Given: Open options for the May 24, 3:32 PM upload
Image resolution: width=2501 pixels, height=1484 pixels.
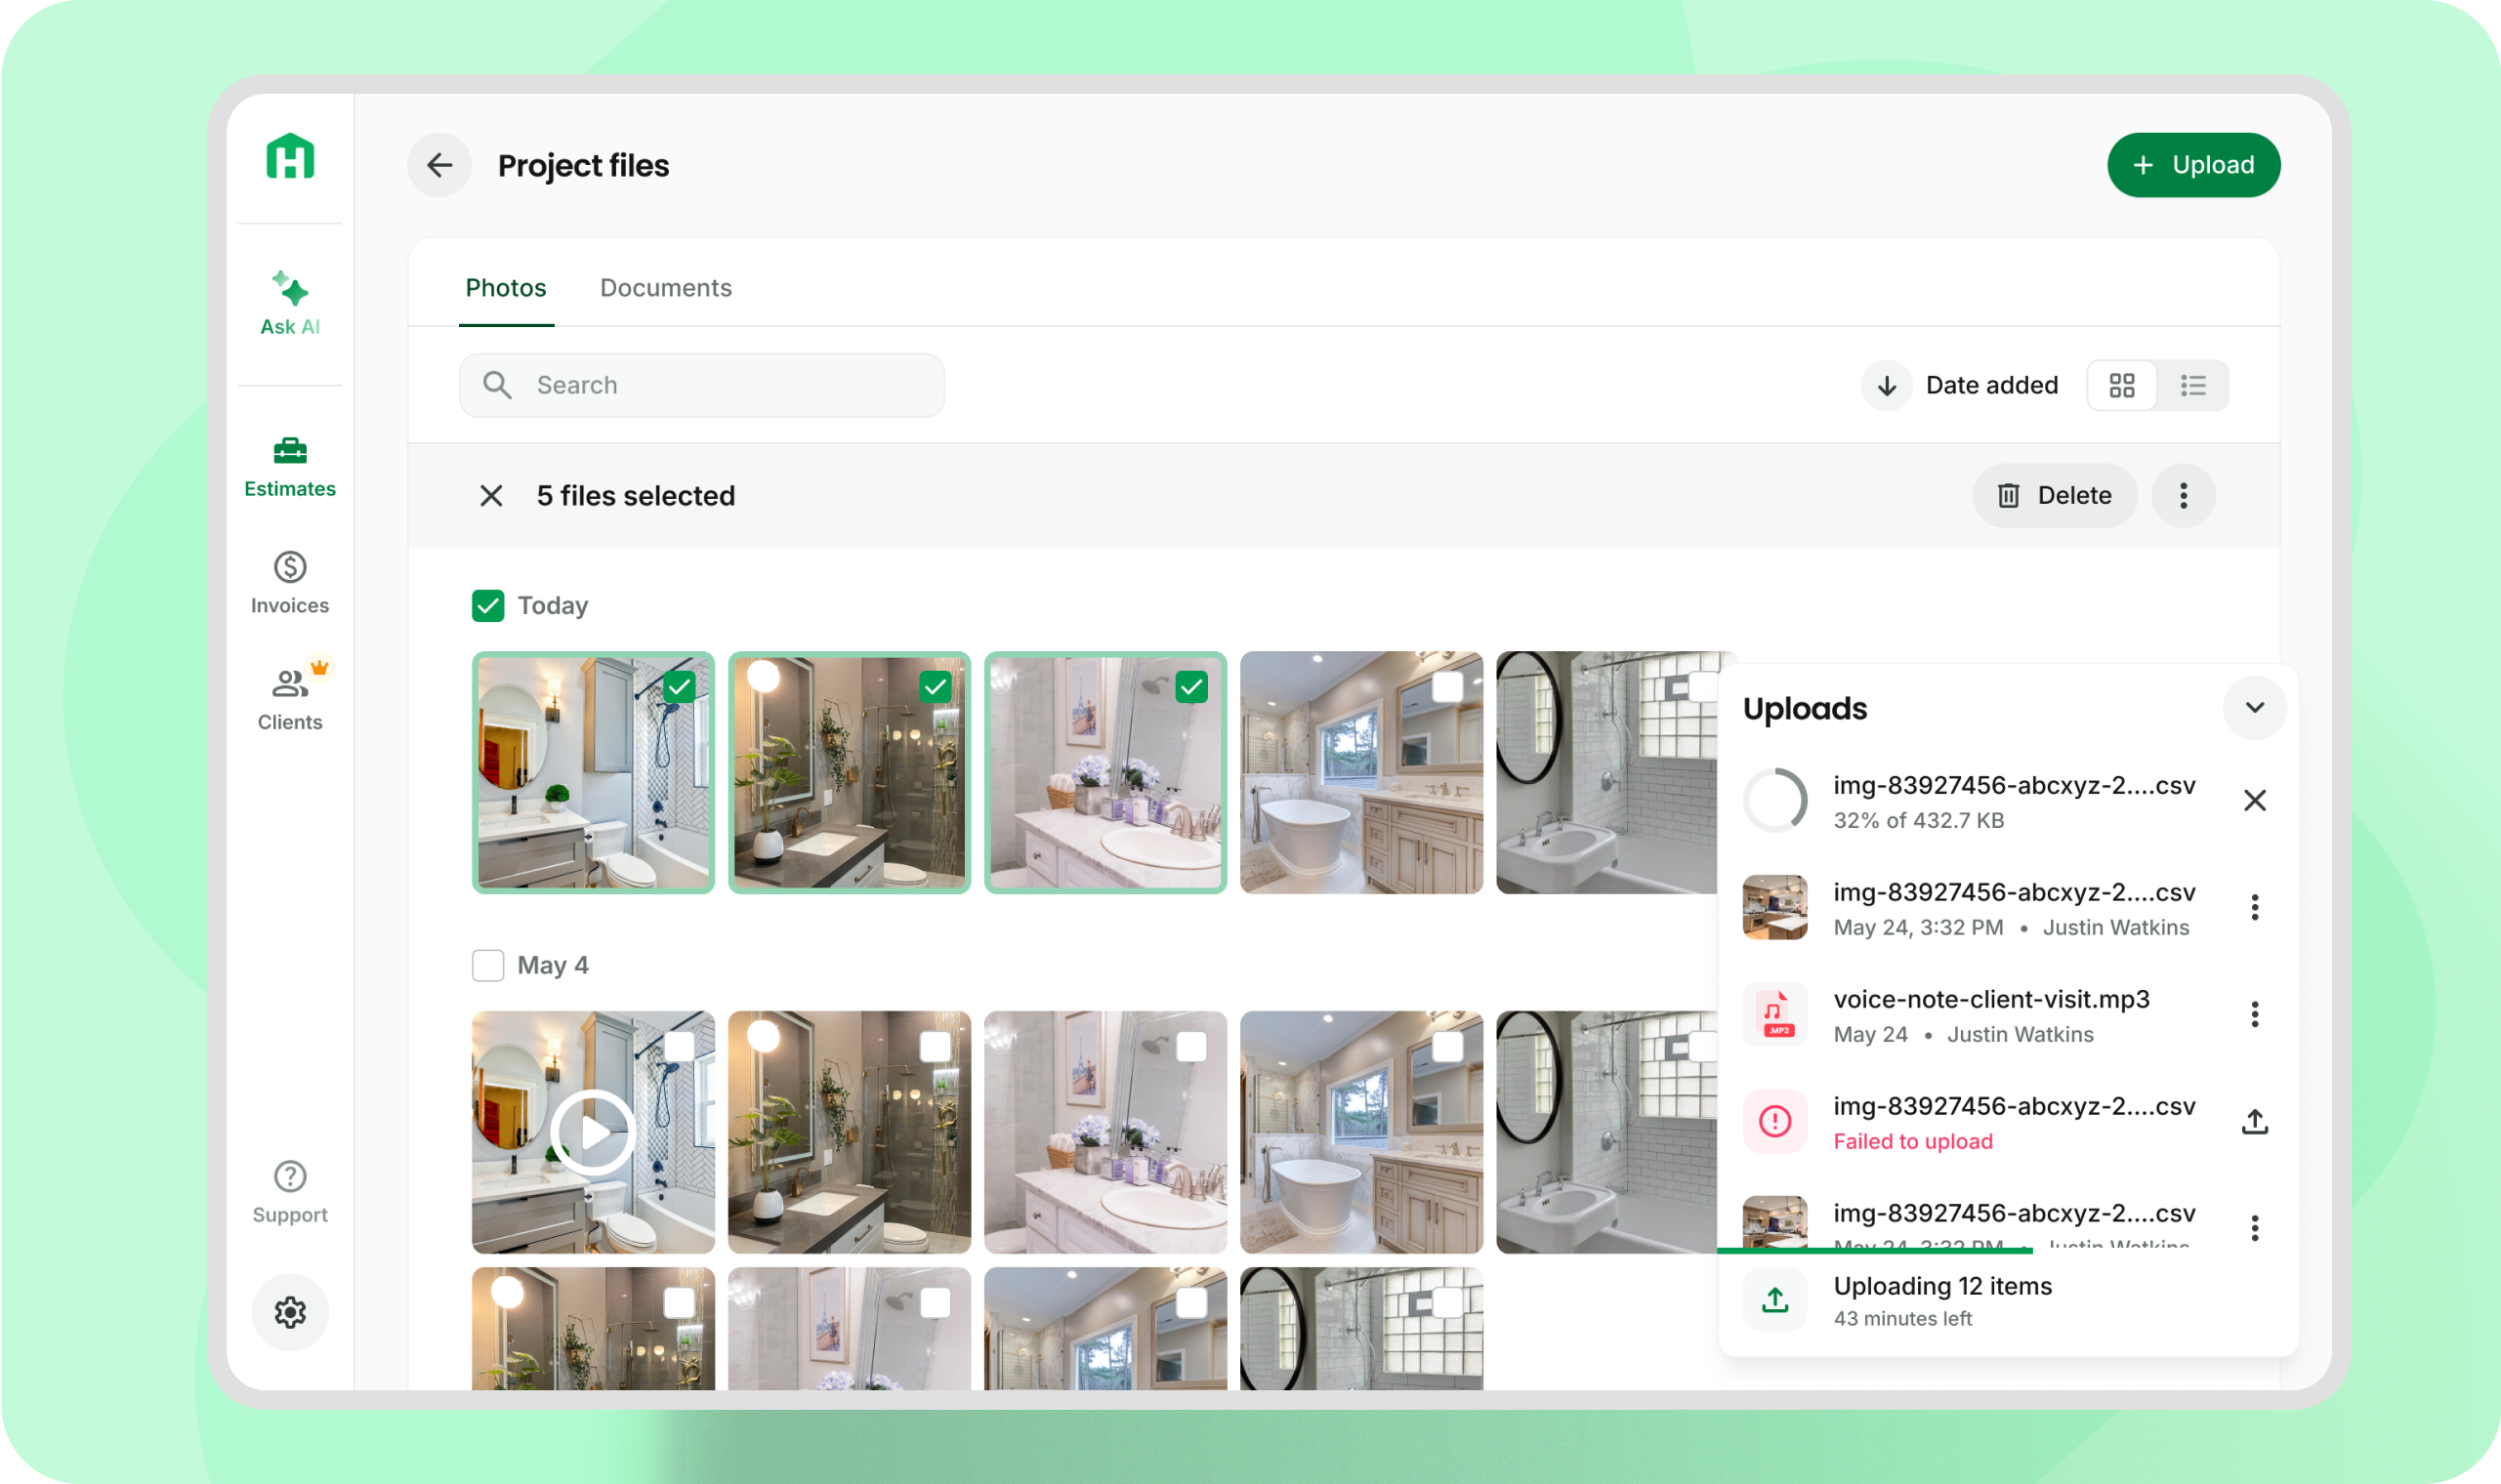Looking at the screenshot, I should pos(2255,908).
